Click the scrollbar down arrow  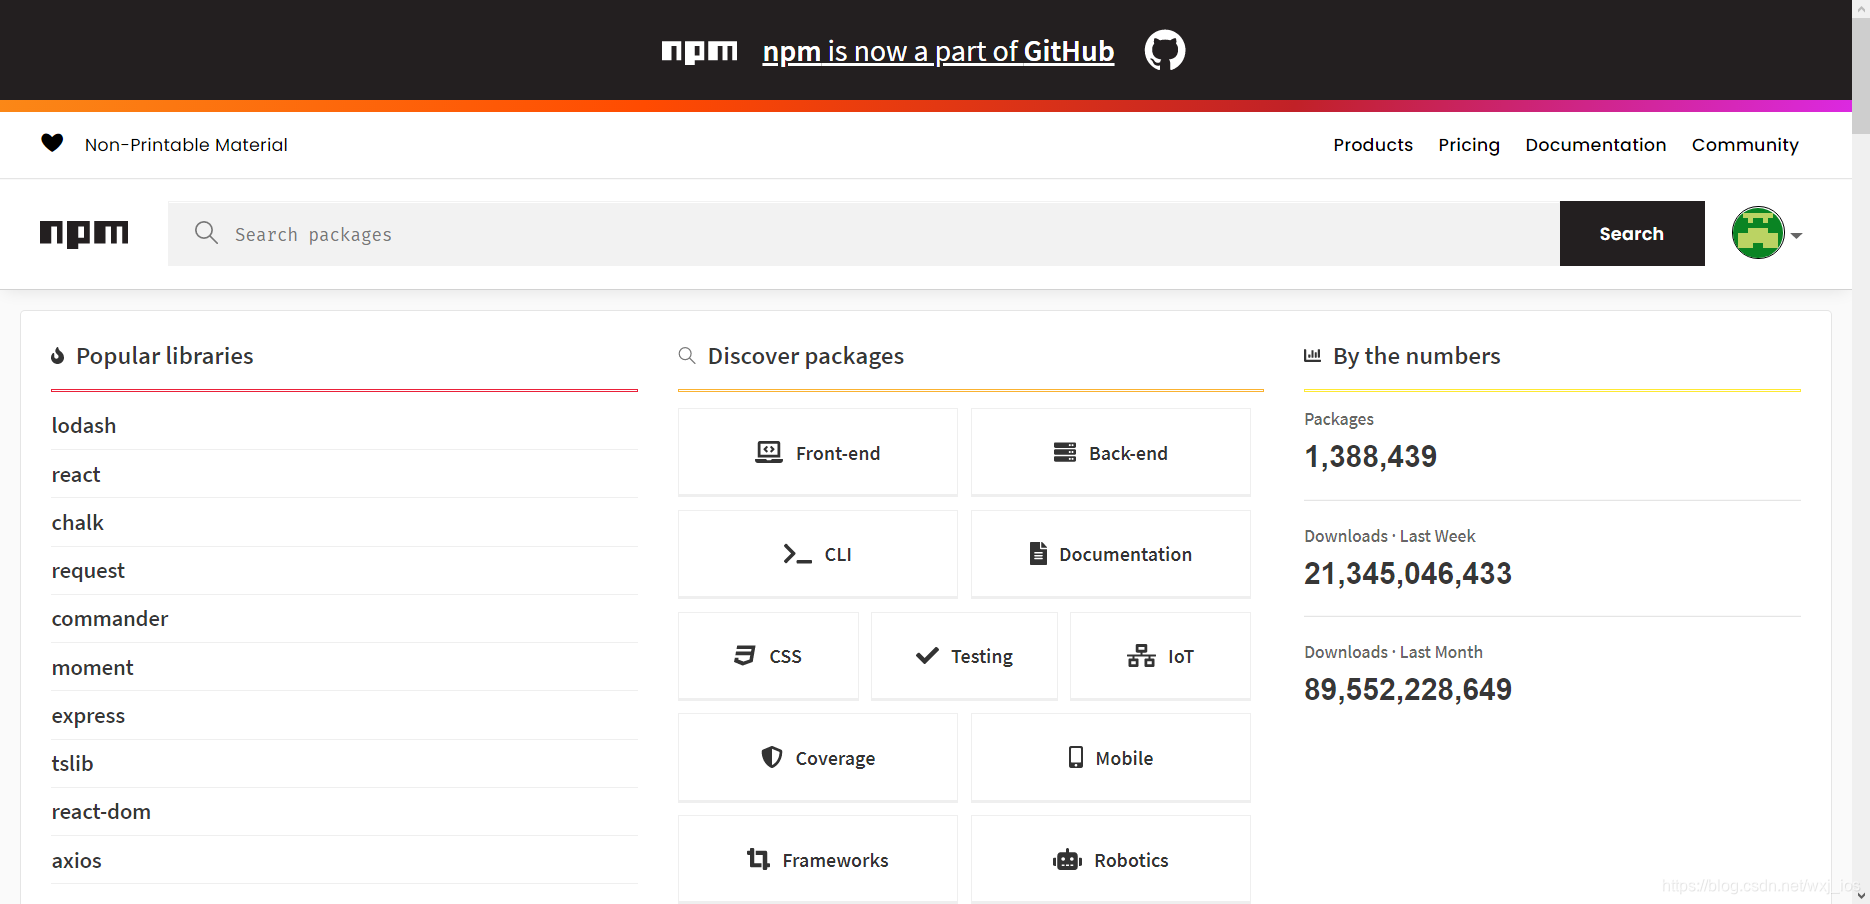pos(1861,895)
